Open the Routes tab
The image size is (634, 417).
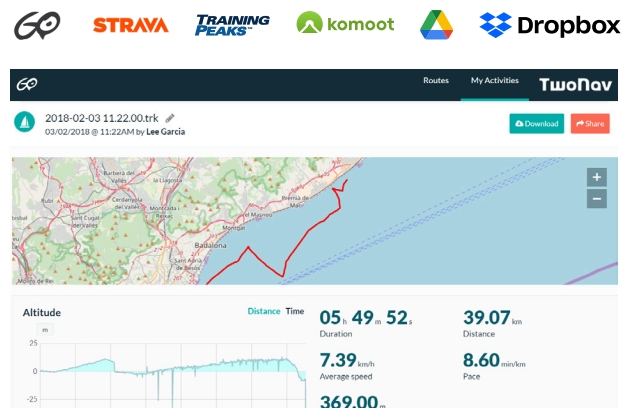tap(436, 80)
